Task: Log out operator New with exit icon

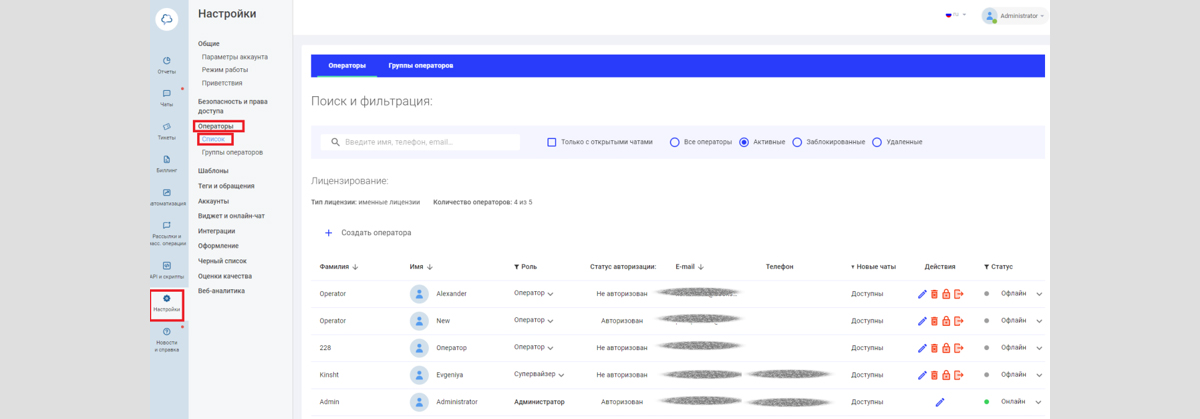Action: tap(959, 321)
